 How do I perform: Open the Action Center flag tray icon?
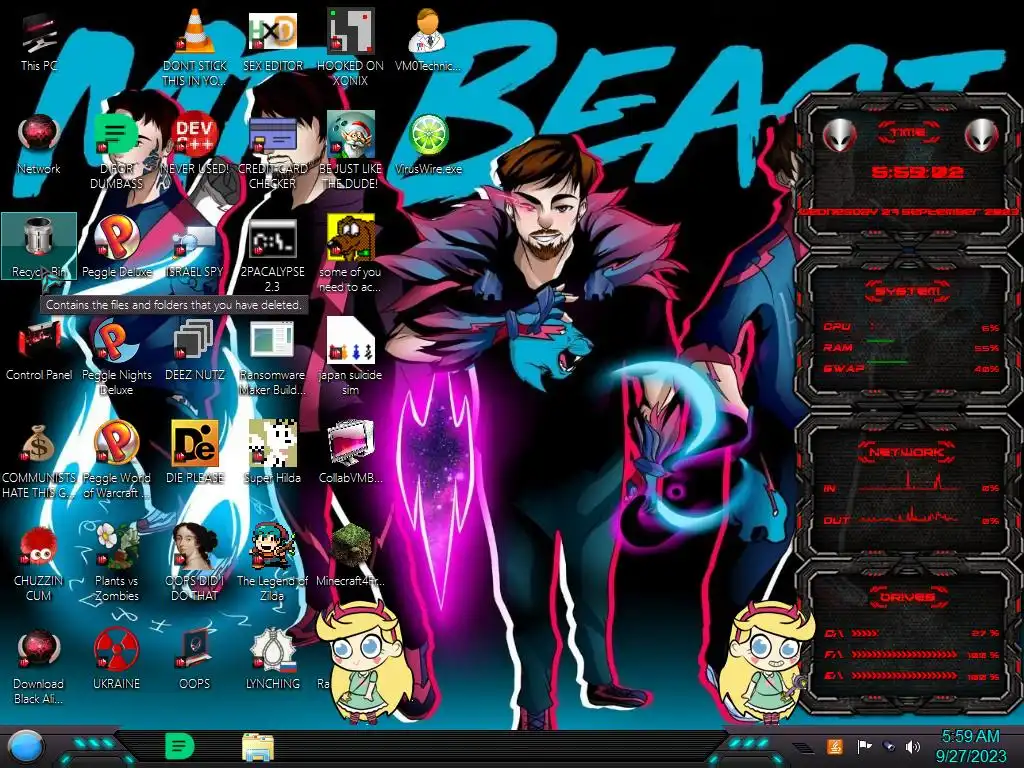[864, 746]
